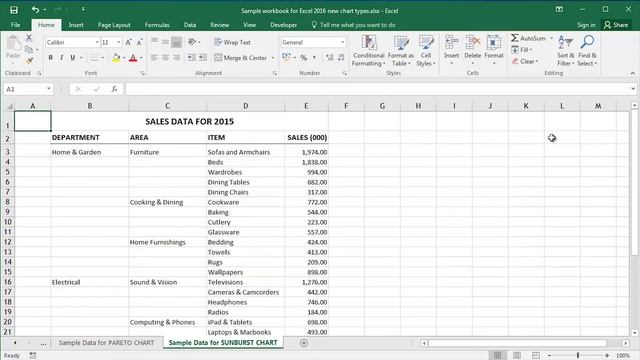Toggle Underline formatting
Viewport: 640px width, 360px height.
(x=73, y=58)
